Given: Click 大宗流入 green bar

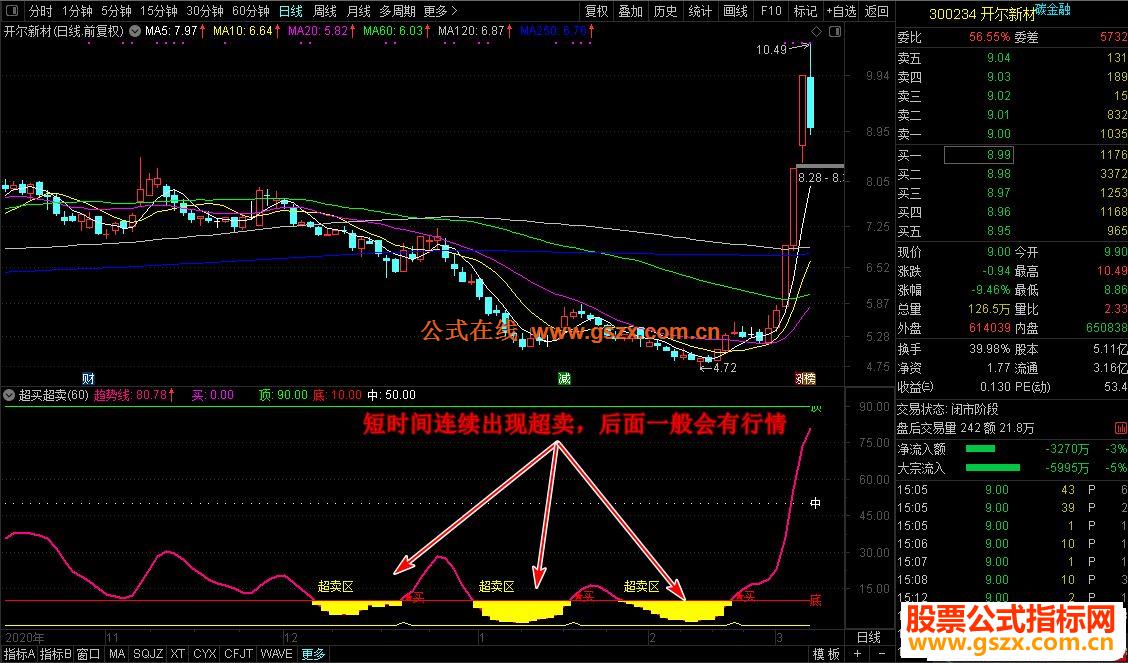Looking at the screenshot, I should [992, 468].
